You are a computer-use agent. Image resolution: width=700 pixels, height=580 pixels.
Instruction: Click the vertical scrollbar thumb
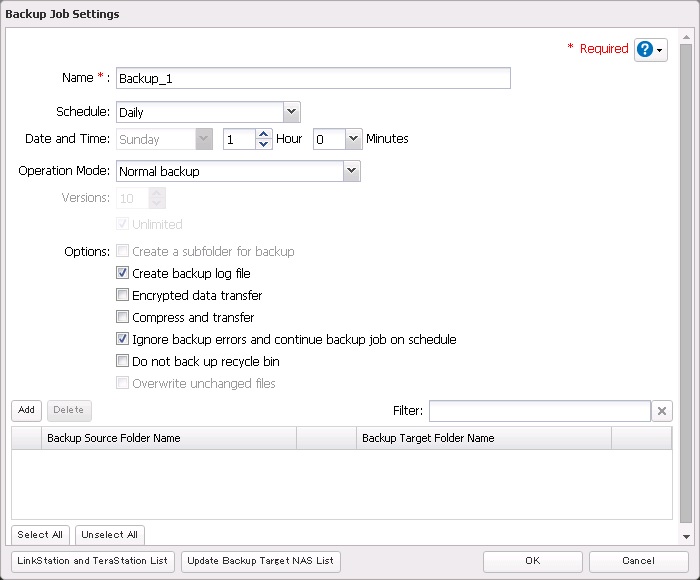686,283
